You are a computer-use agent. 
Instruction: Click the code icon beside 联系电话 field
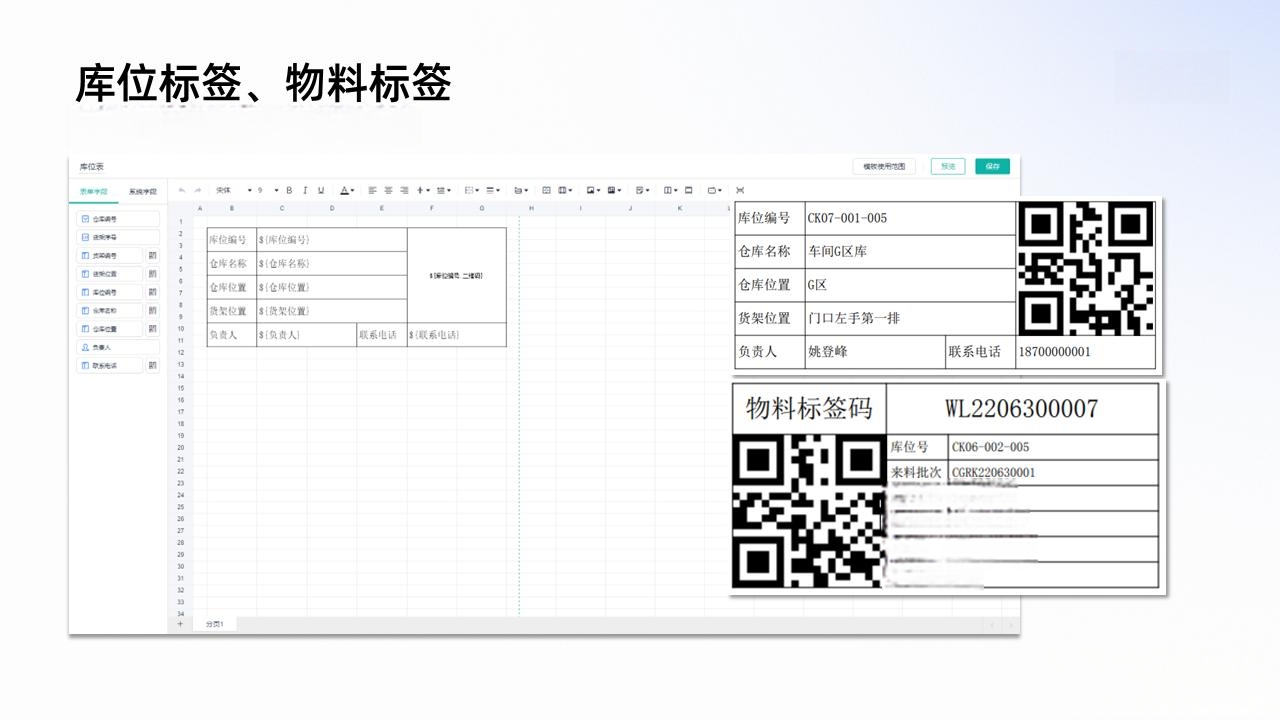coord(153,366)
